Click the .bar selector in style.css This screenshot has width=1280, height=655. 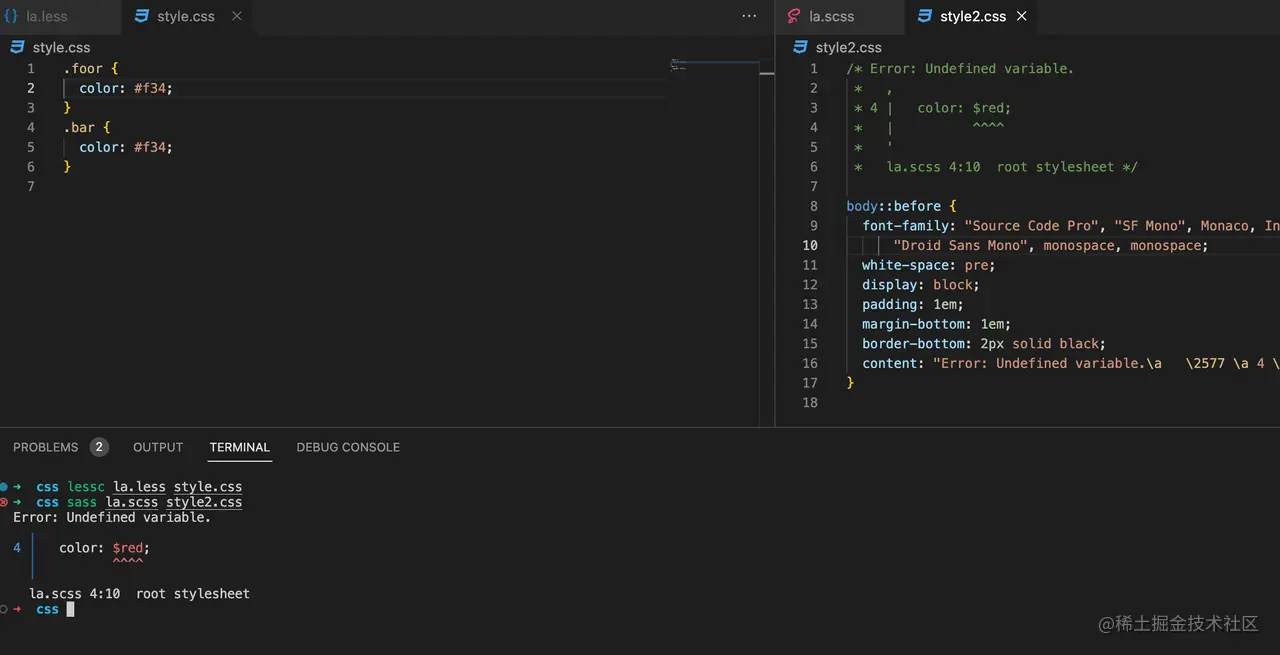pyautogui.click(x=79, y=127)
